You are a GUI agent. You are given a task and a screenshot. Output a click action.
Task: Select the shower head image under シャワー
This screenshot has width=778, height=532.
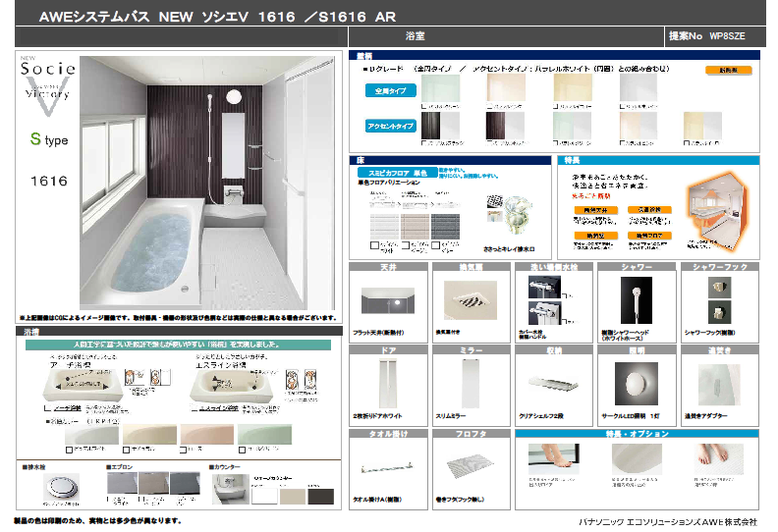point(636,300)
